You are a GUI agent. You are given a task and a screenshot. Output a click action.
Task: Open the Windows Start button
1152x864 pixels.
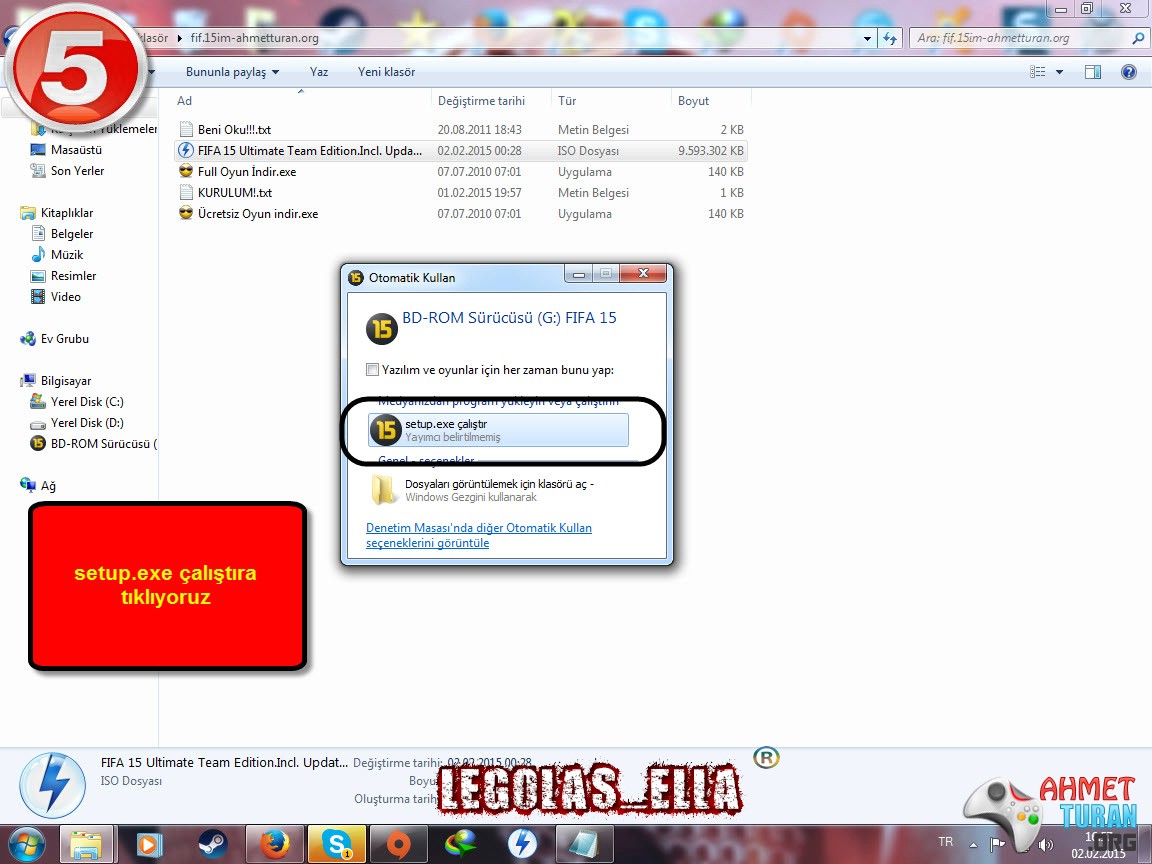tap(25, 845)
